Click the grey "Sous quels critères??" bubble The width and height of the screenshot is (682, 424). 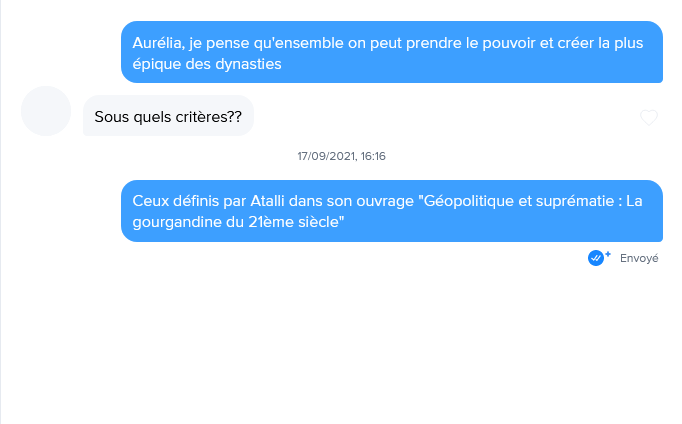tap(168, 116)
